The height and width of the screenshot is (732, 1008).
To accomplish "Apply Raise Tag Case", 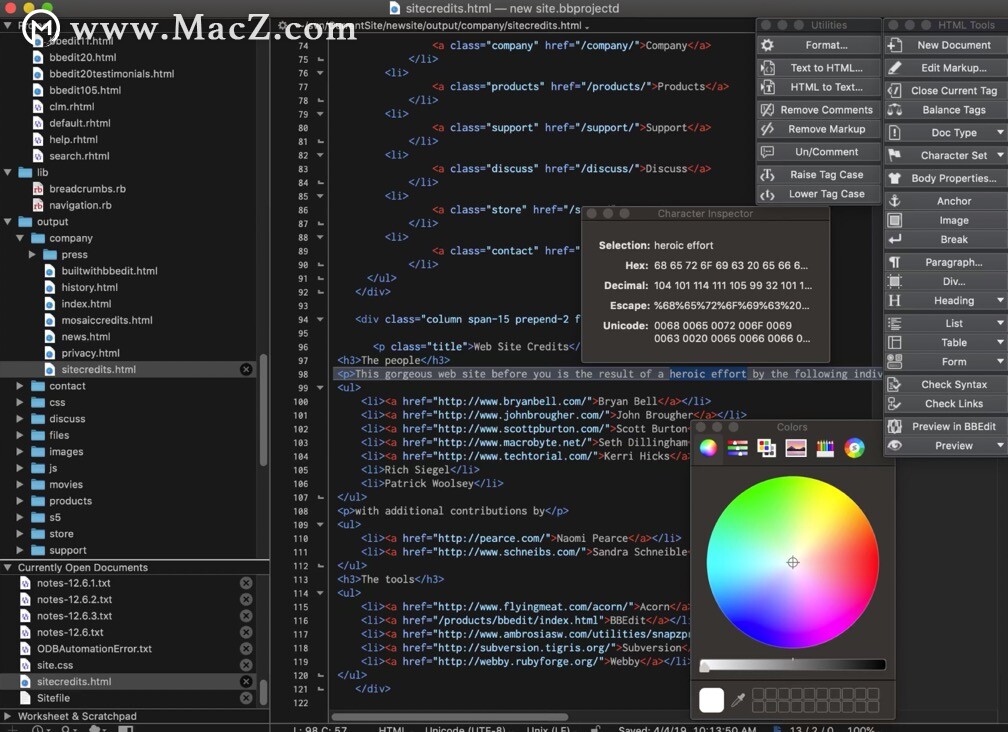I will coord(818,174).
